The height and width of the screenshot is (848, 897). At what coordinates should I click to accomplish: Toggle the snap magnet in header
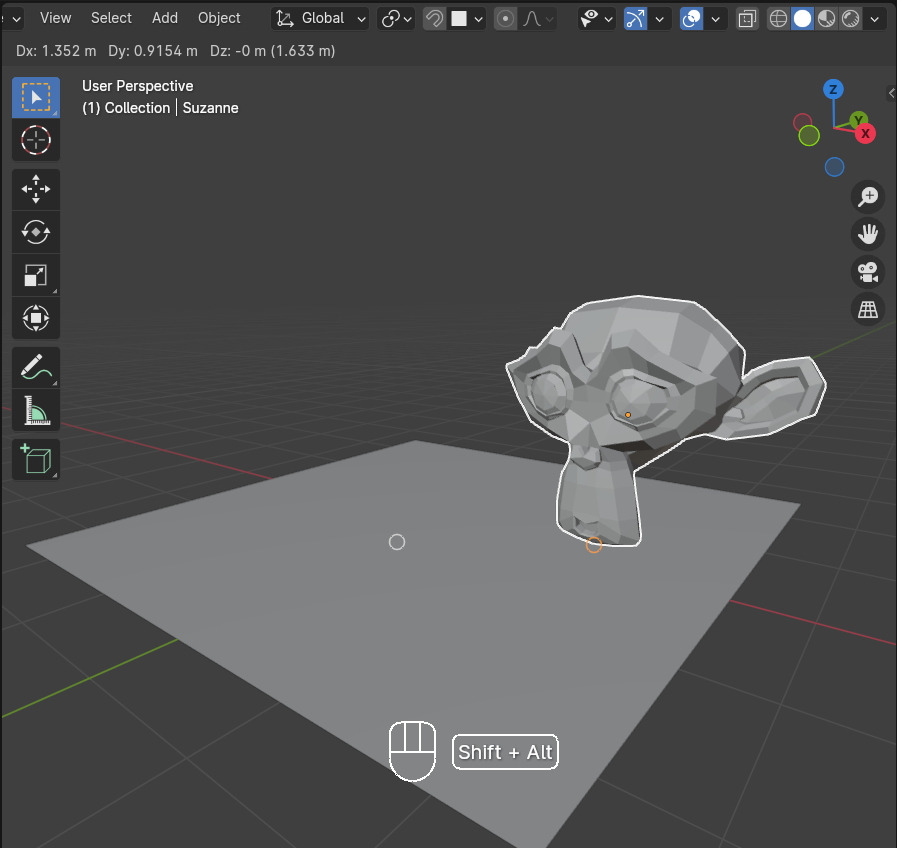point(435,19)
